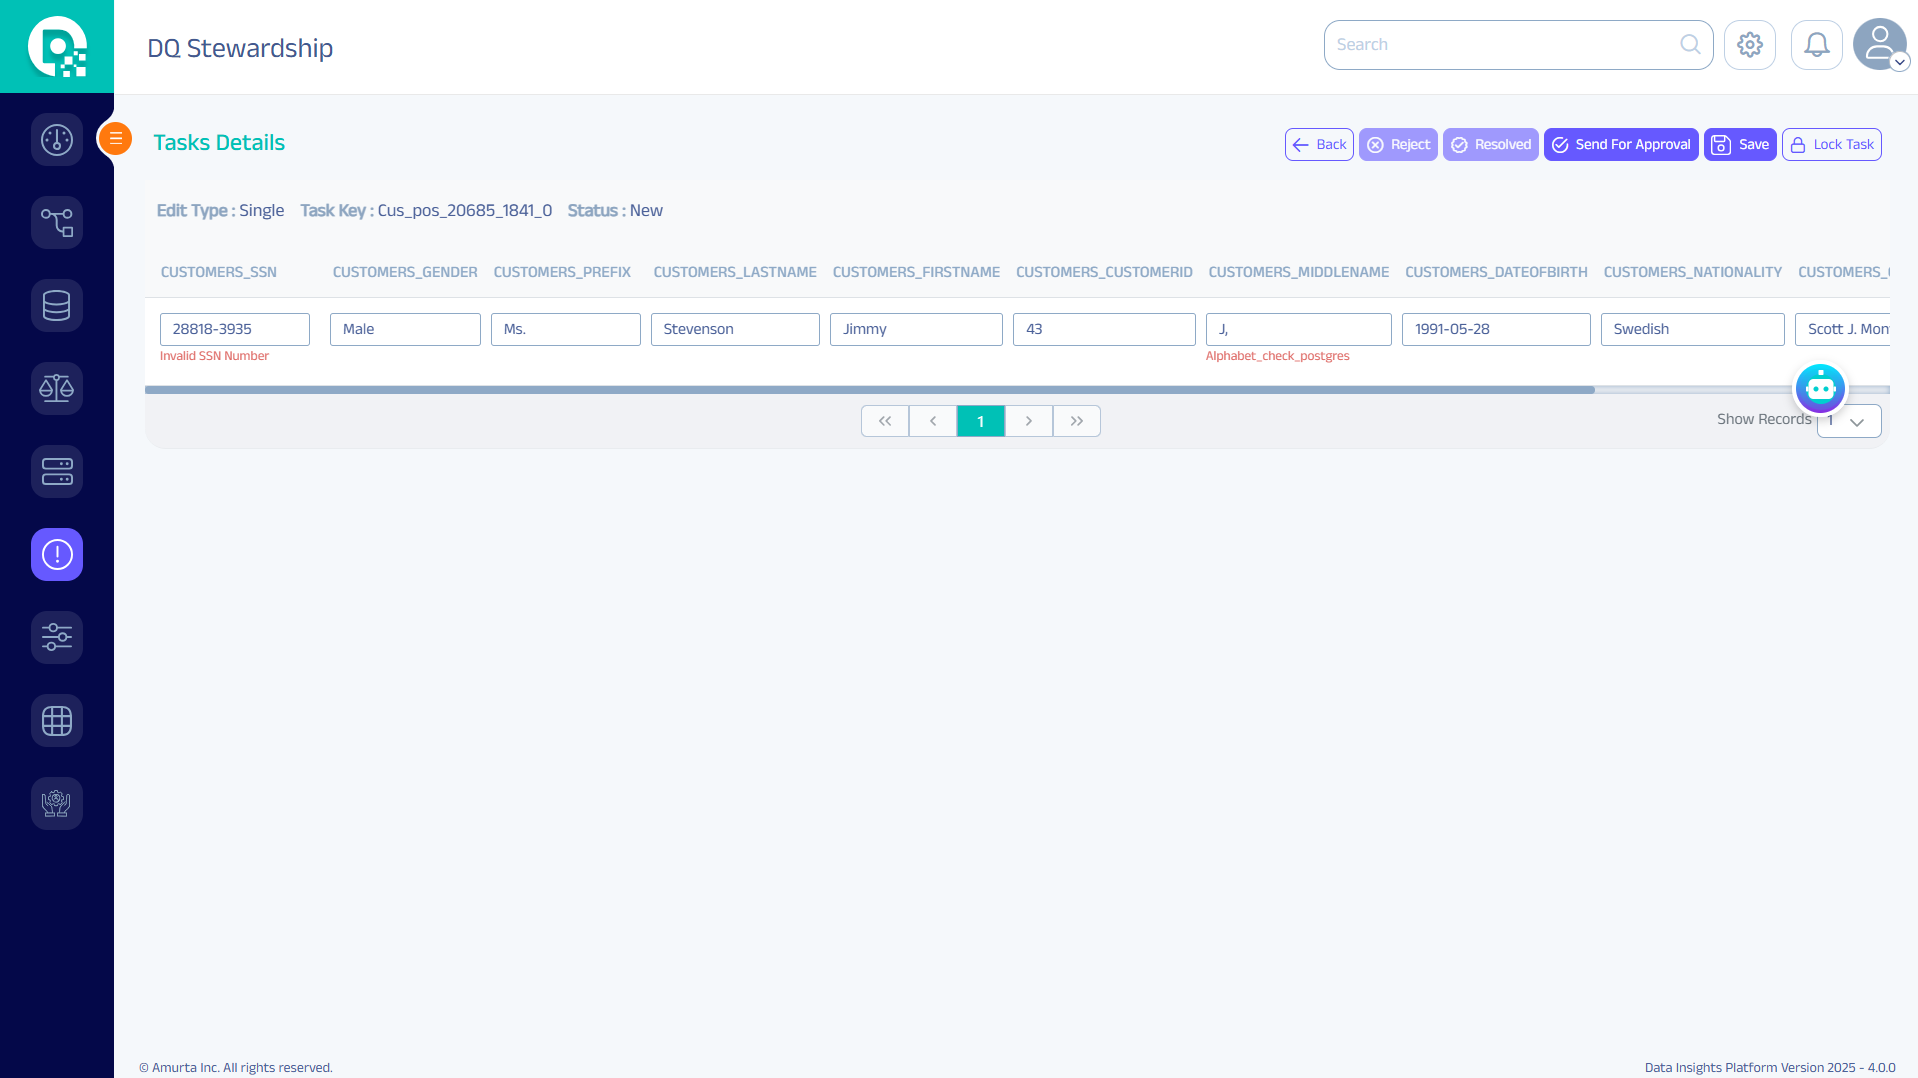
Task: Click the Back button
Action: tap(1318, 145)
